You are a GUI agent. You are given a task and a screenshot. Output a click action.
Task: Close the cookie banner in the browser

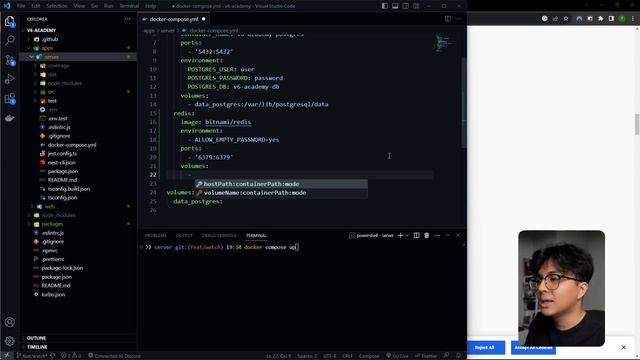point(623,347)
